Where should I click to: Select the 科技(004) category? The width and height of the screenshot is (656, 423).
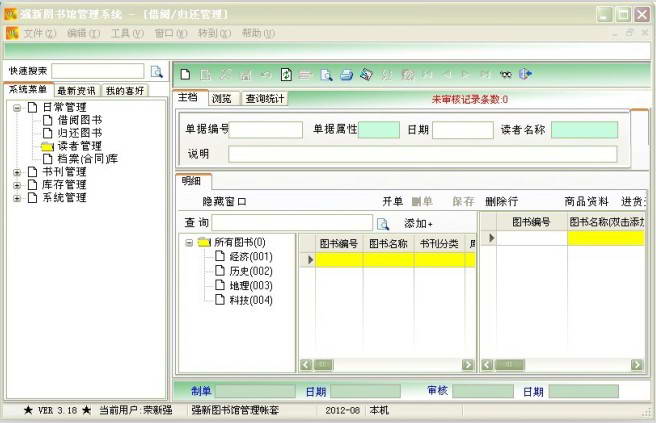click(x=251, y=300)
